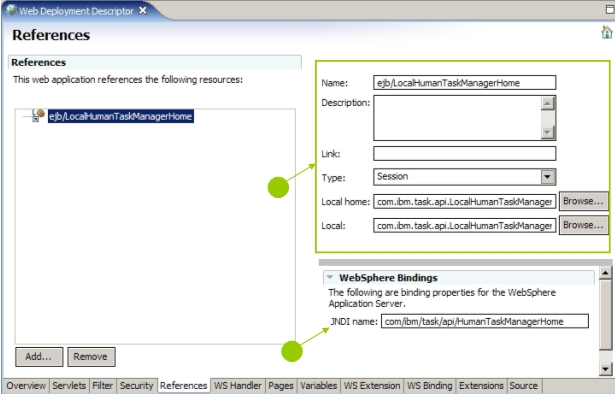Viewport: 615px width, 394px height.
Task: Open the Source tab
Action: click(524, 385)
